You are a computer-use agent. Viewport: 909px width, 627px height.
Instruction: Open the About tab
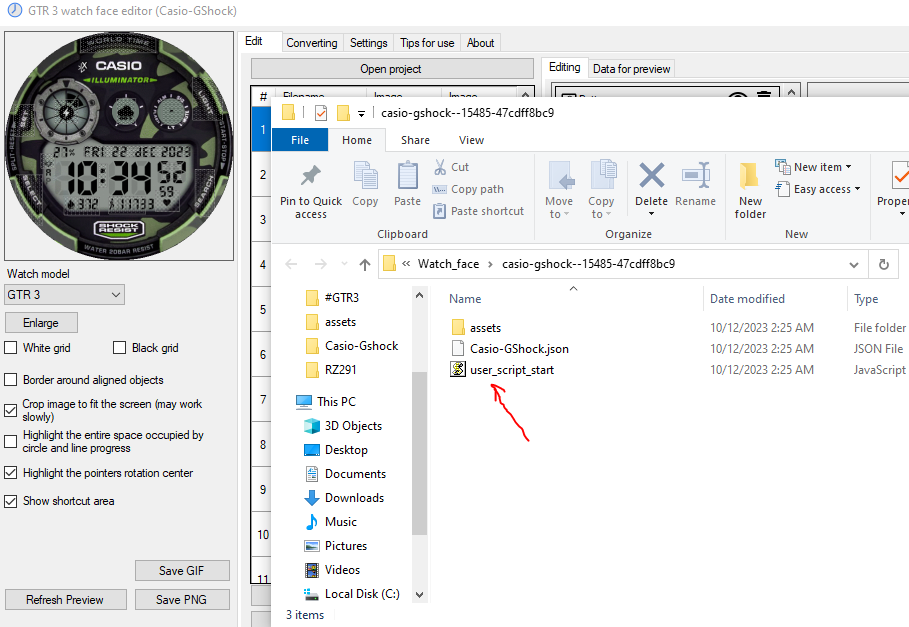point(481,43)
